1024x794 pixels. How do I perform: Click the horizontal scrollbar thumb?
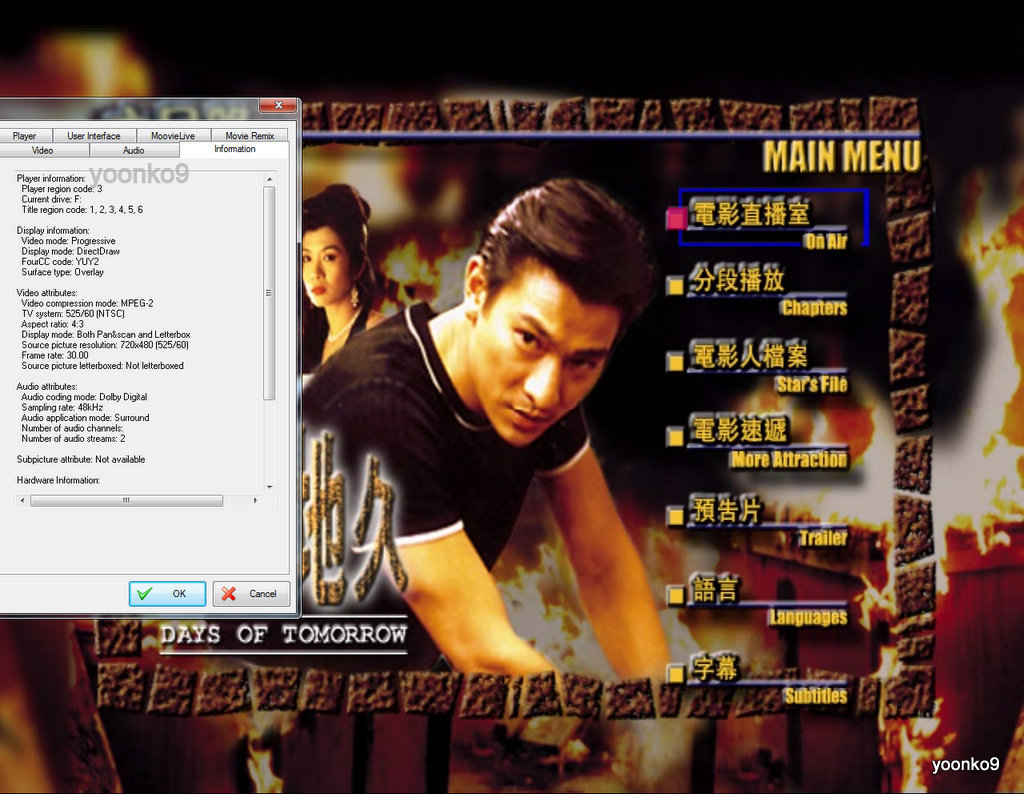click(x=127, y=501)
